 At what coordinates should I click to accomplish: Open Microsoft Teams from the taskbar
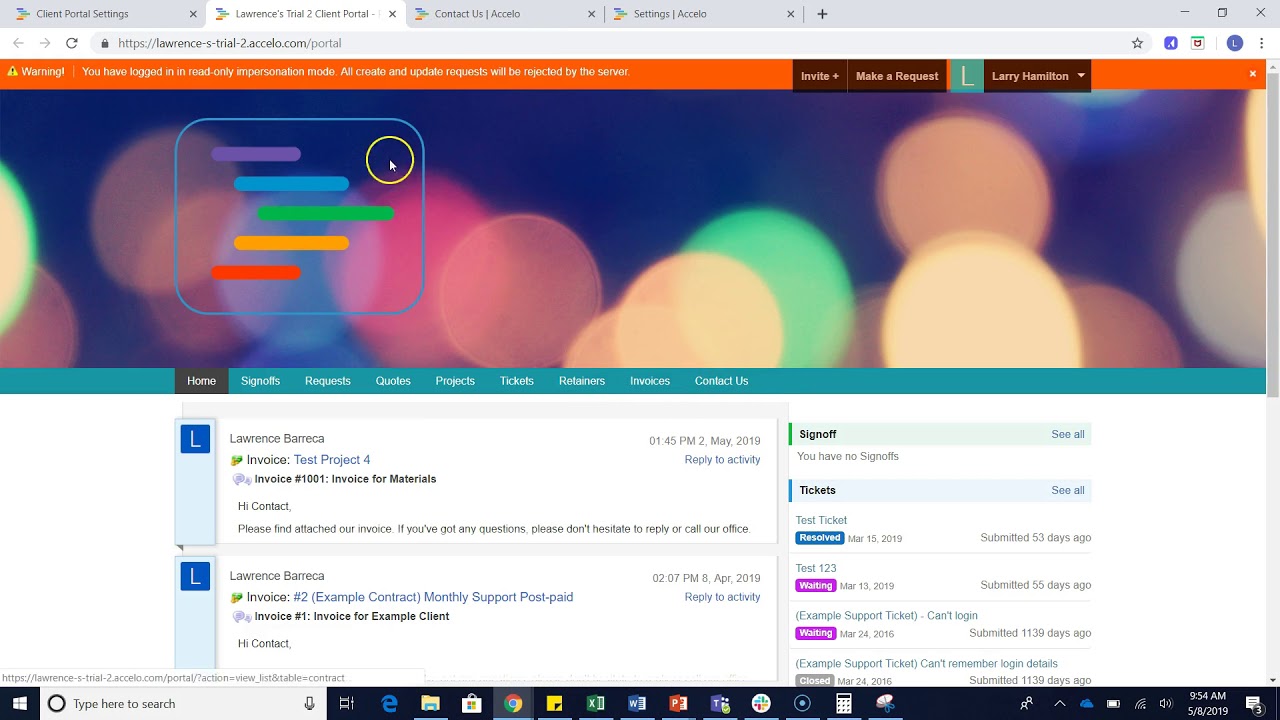[x=719, y=704]
